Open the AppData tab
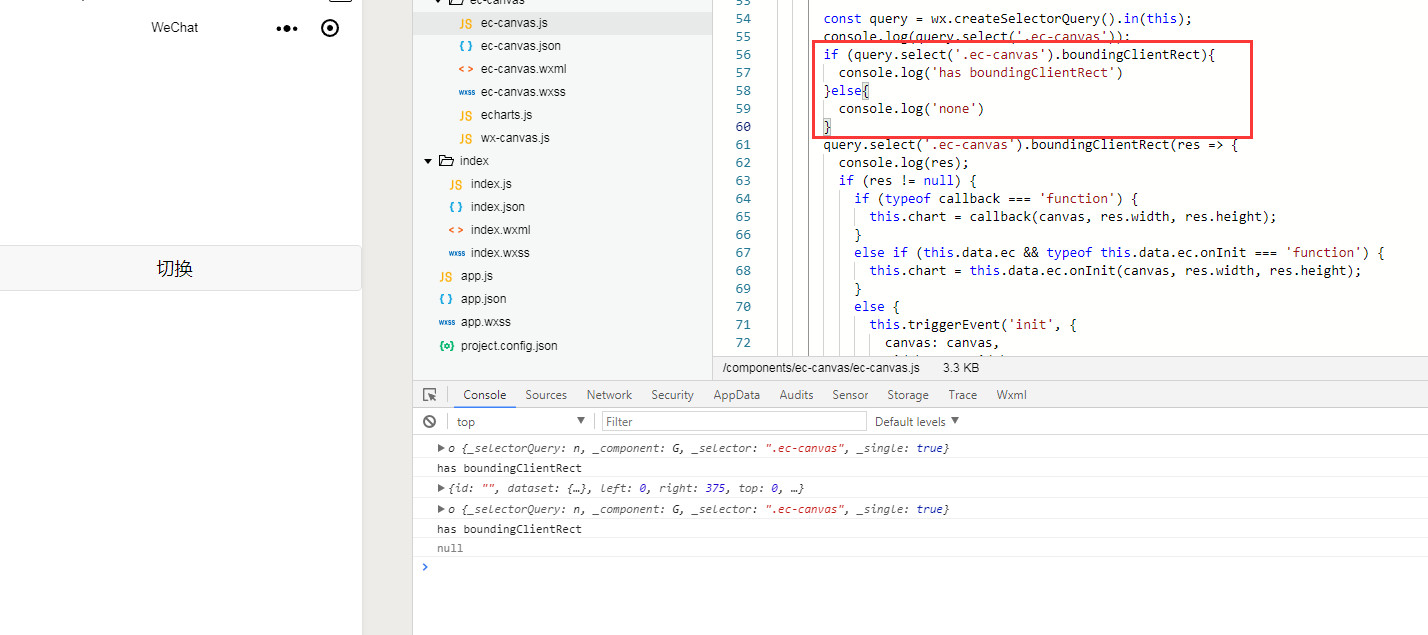The height and width of the screenshot is (635, 1428). [x=736, y=395]
